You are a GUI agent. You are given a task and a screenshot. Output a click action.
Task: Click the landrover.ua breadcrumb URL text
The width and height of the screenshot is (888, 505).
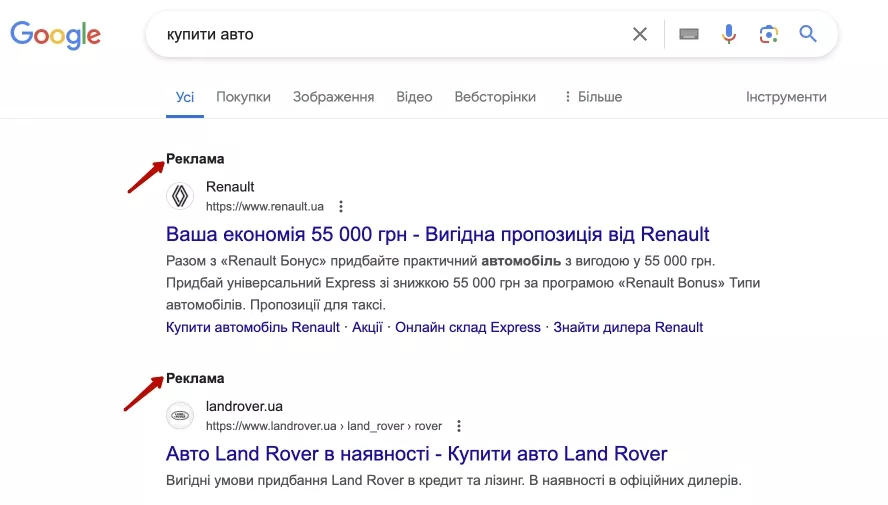click(323, 426)
